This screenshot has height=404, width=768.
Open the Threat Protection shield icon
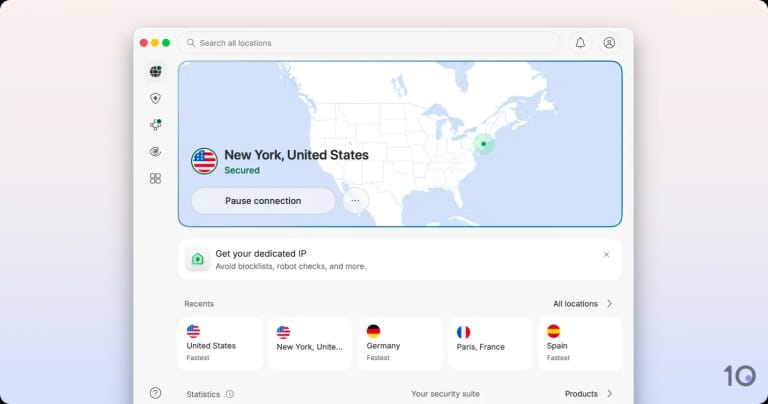(155, 98)
